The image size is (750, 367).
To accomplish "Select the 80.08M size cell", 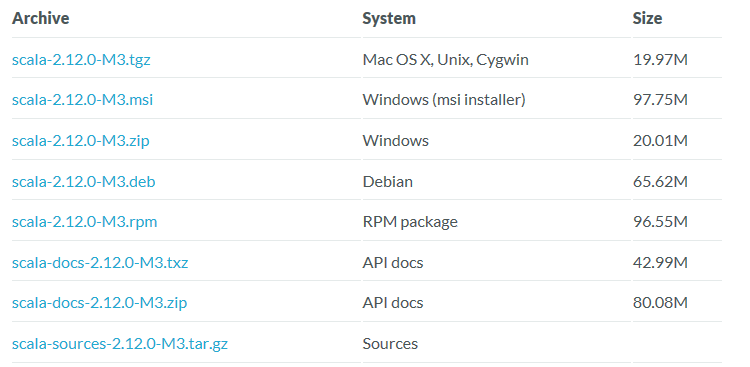I will tap(660, 303).
